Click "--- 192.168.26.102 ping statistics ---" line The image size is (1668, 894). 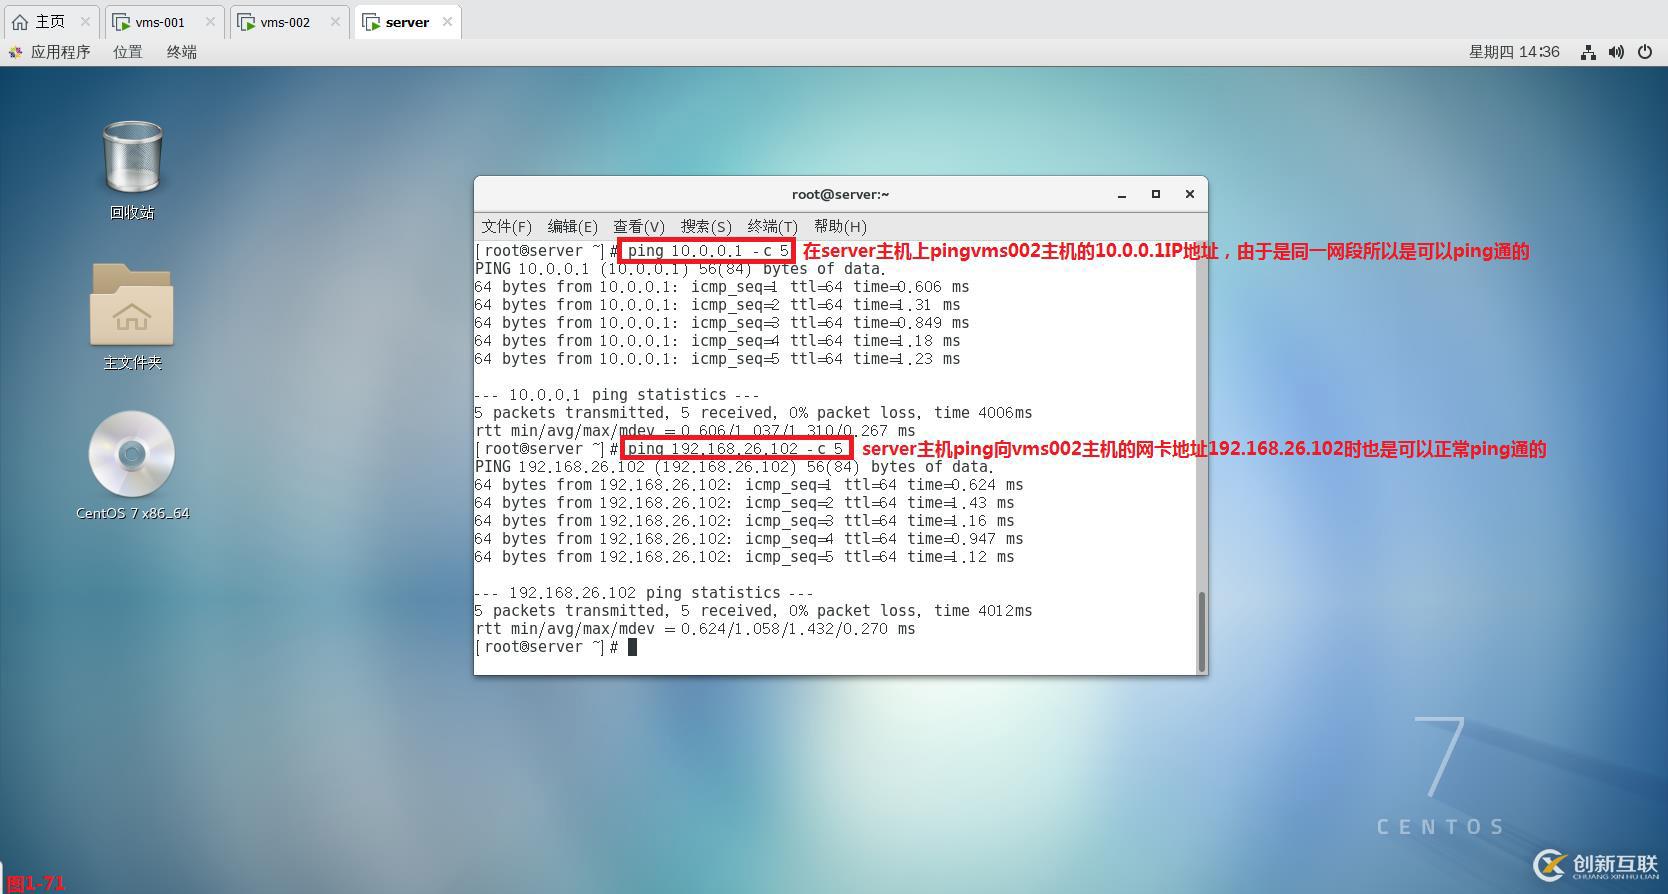click(x=644, y=593)
